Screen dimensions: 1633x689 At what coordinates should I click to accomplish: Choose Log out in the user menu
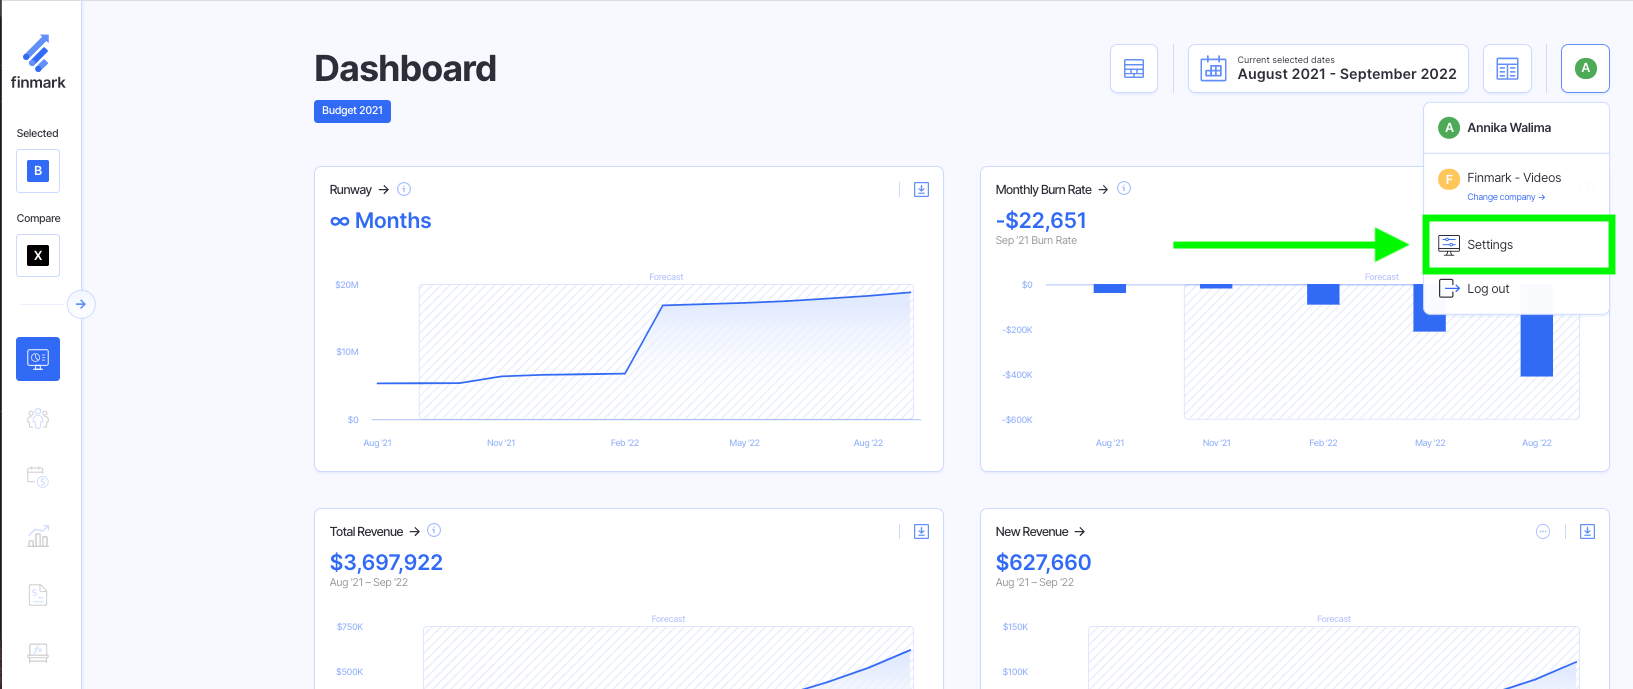(x=1487, y=289)
